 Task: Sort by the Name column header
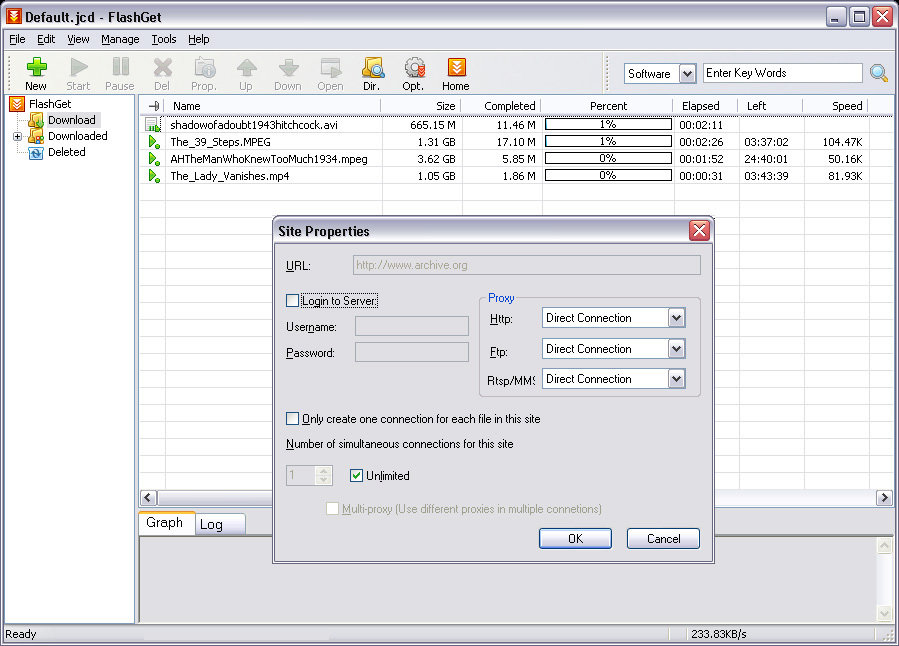[x=273, y=106]
